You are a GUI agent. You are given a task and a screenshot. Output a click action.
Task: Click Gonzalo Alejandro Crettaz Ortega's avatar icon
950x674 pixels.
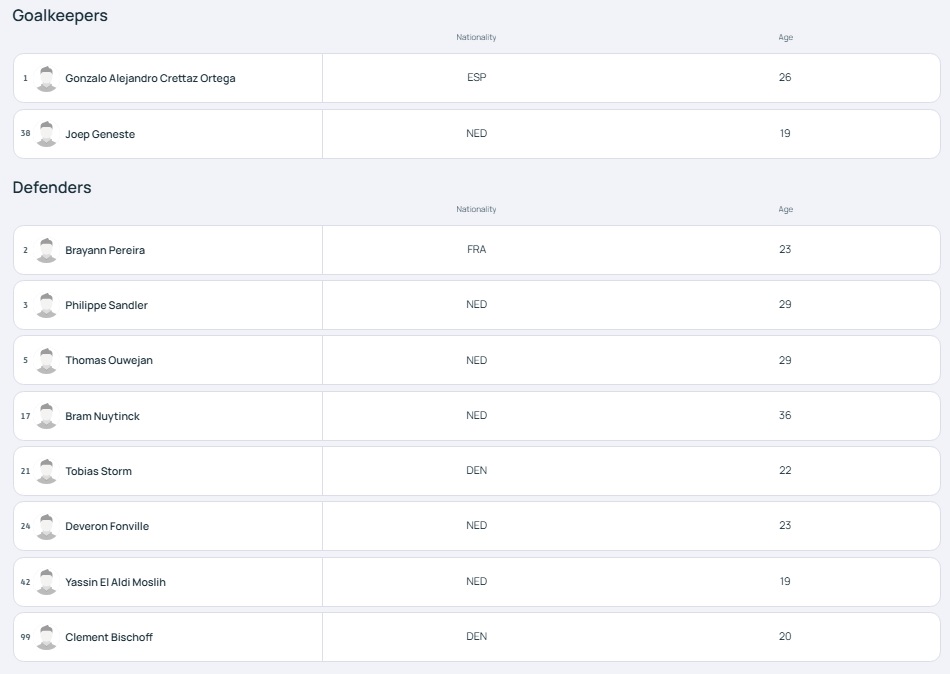[x=47, y=78]
